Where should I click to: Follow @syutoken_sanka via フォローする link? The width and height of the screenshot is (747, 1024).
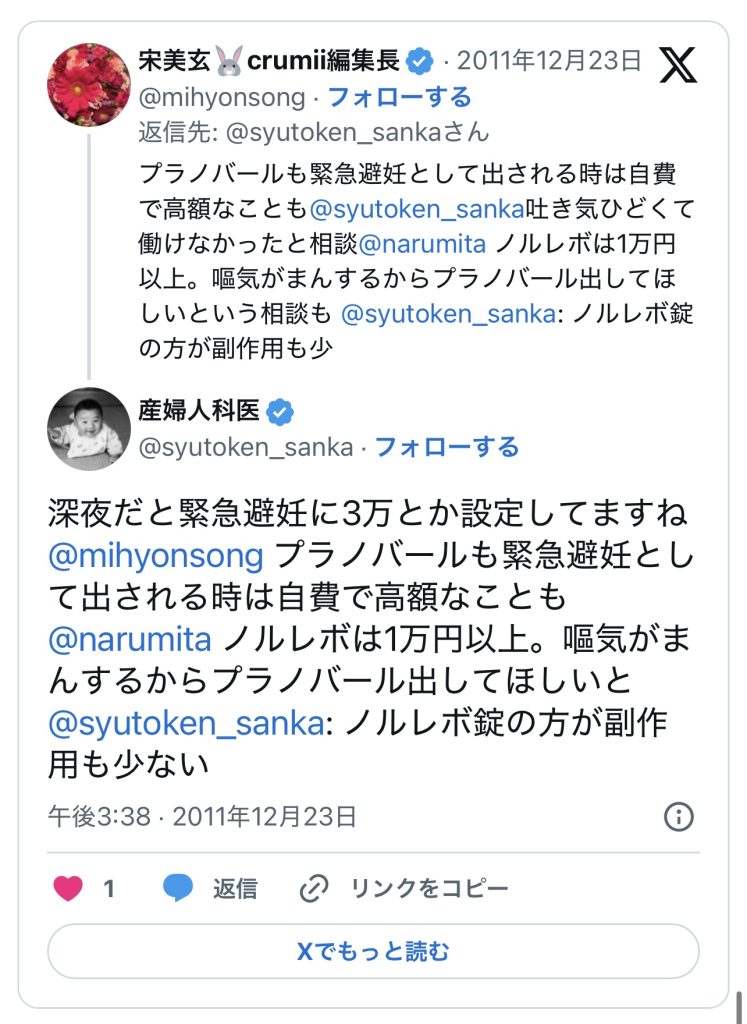(446, 447)
